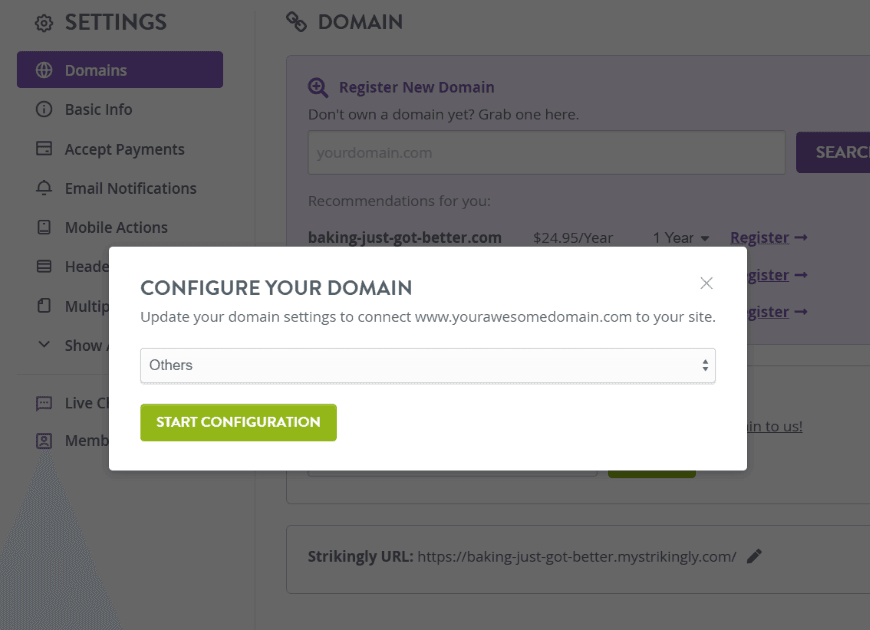The width and height of the screenshot is (870, 630).
Task: Click the yourdomain.com search input field
Action: coord(546,152)
